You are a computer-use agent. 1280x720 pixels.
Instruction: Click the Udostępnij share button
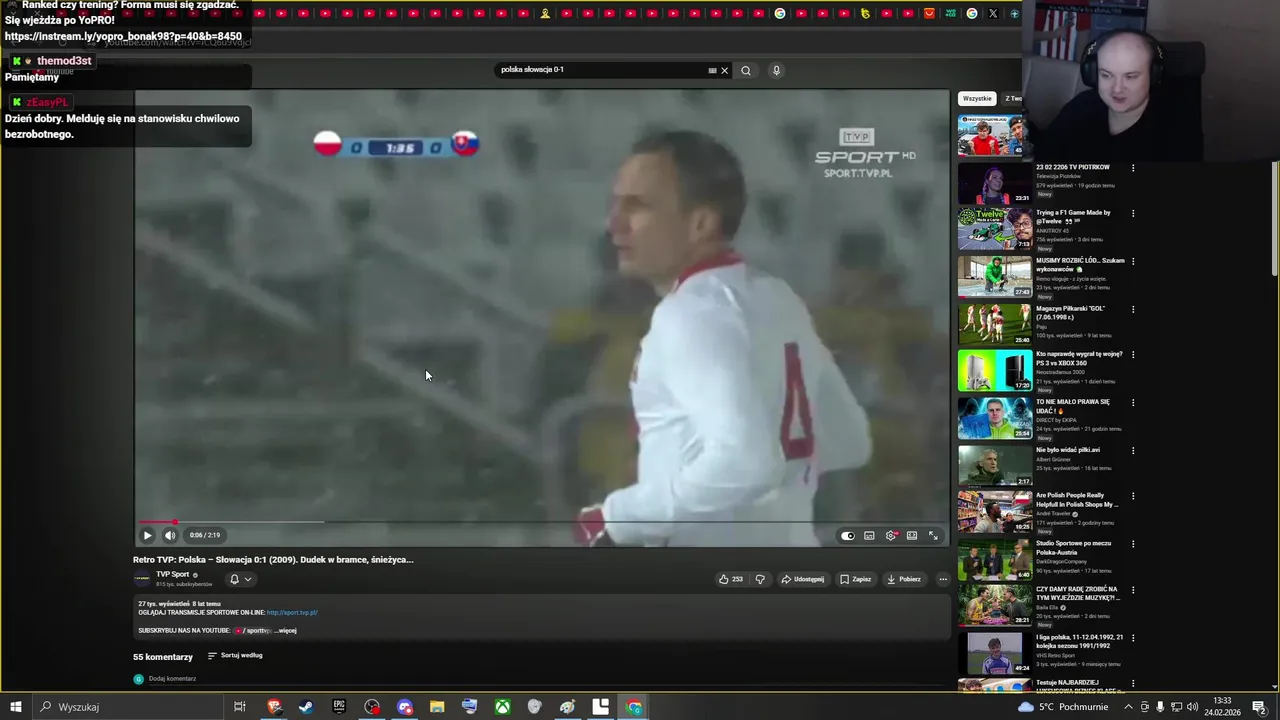point(803,579)
